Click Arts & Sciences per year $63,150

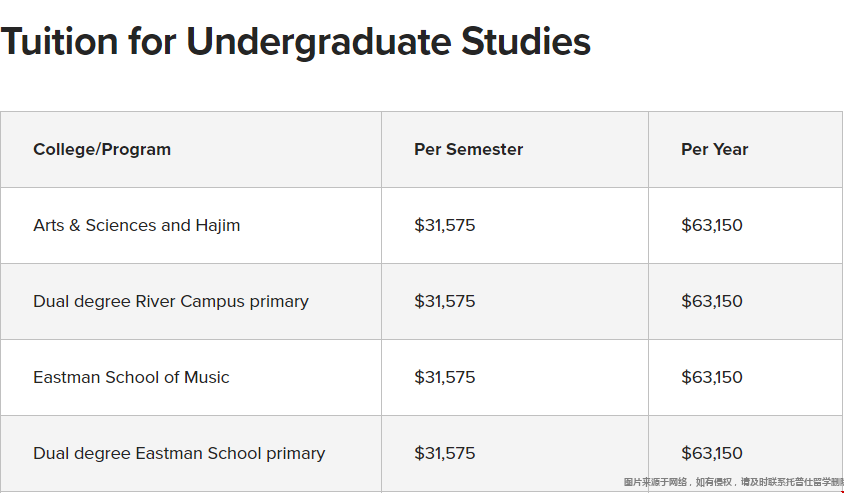click(x=712, y=225)
